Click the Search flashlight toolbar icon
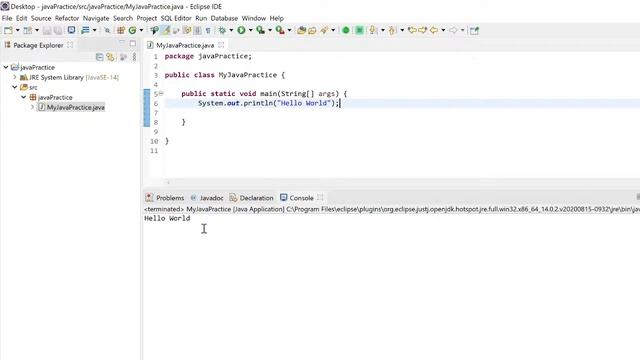This screenshot has width=640, height=360. (324, 30)
